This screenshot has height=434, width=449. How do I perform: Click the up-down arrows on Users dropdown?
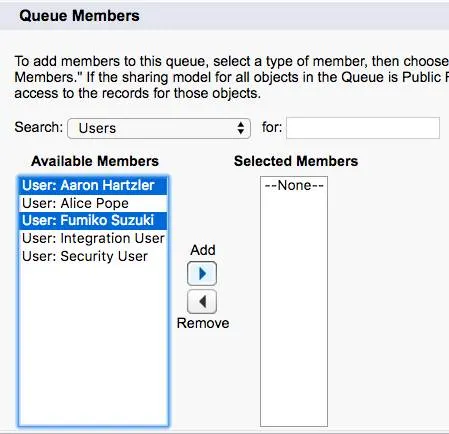[x=241, y=128]
